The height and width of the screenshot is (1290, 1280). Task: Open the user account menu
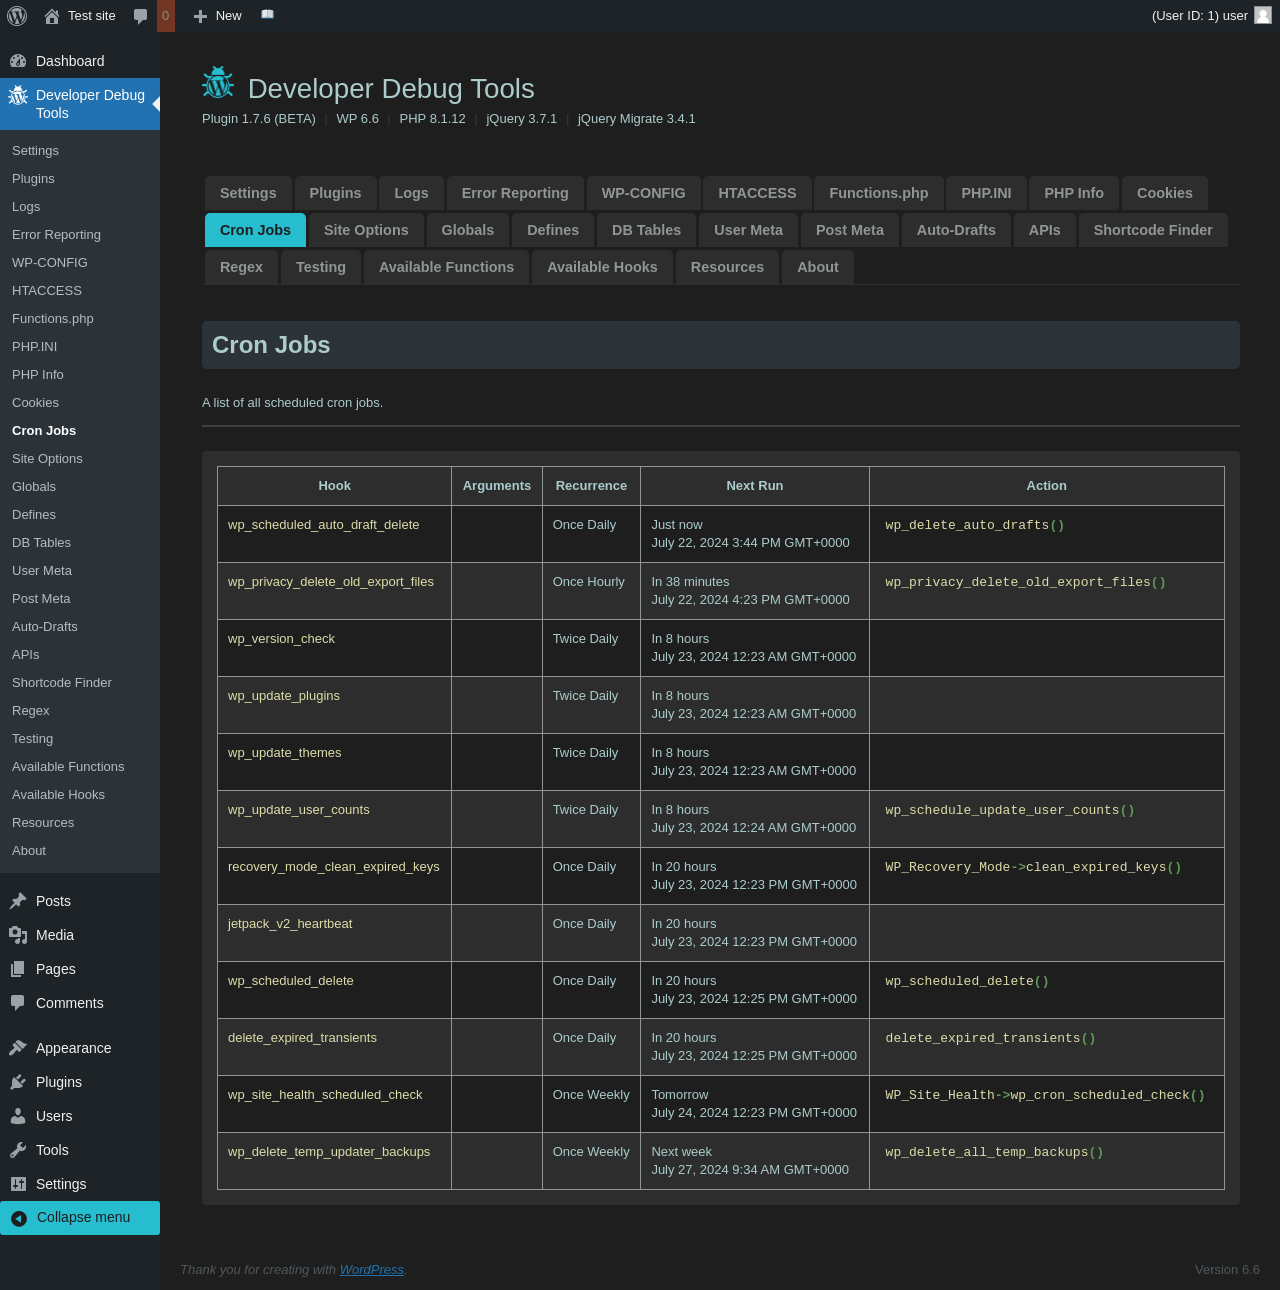pos(1200,16)
